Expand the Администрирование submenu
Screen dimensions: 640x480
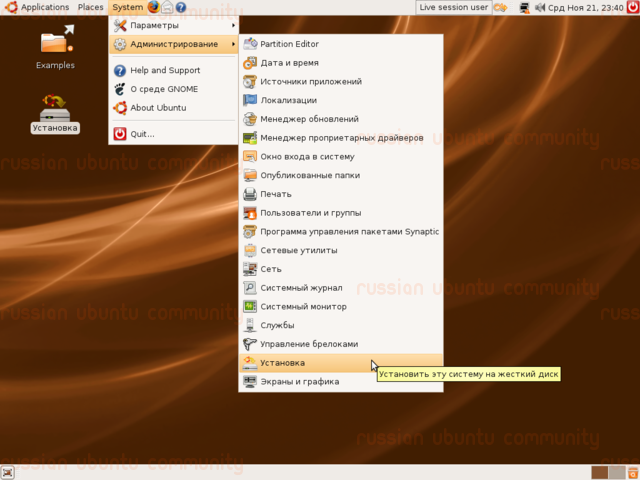pyautogui.click(x=174, y=44)
